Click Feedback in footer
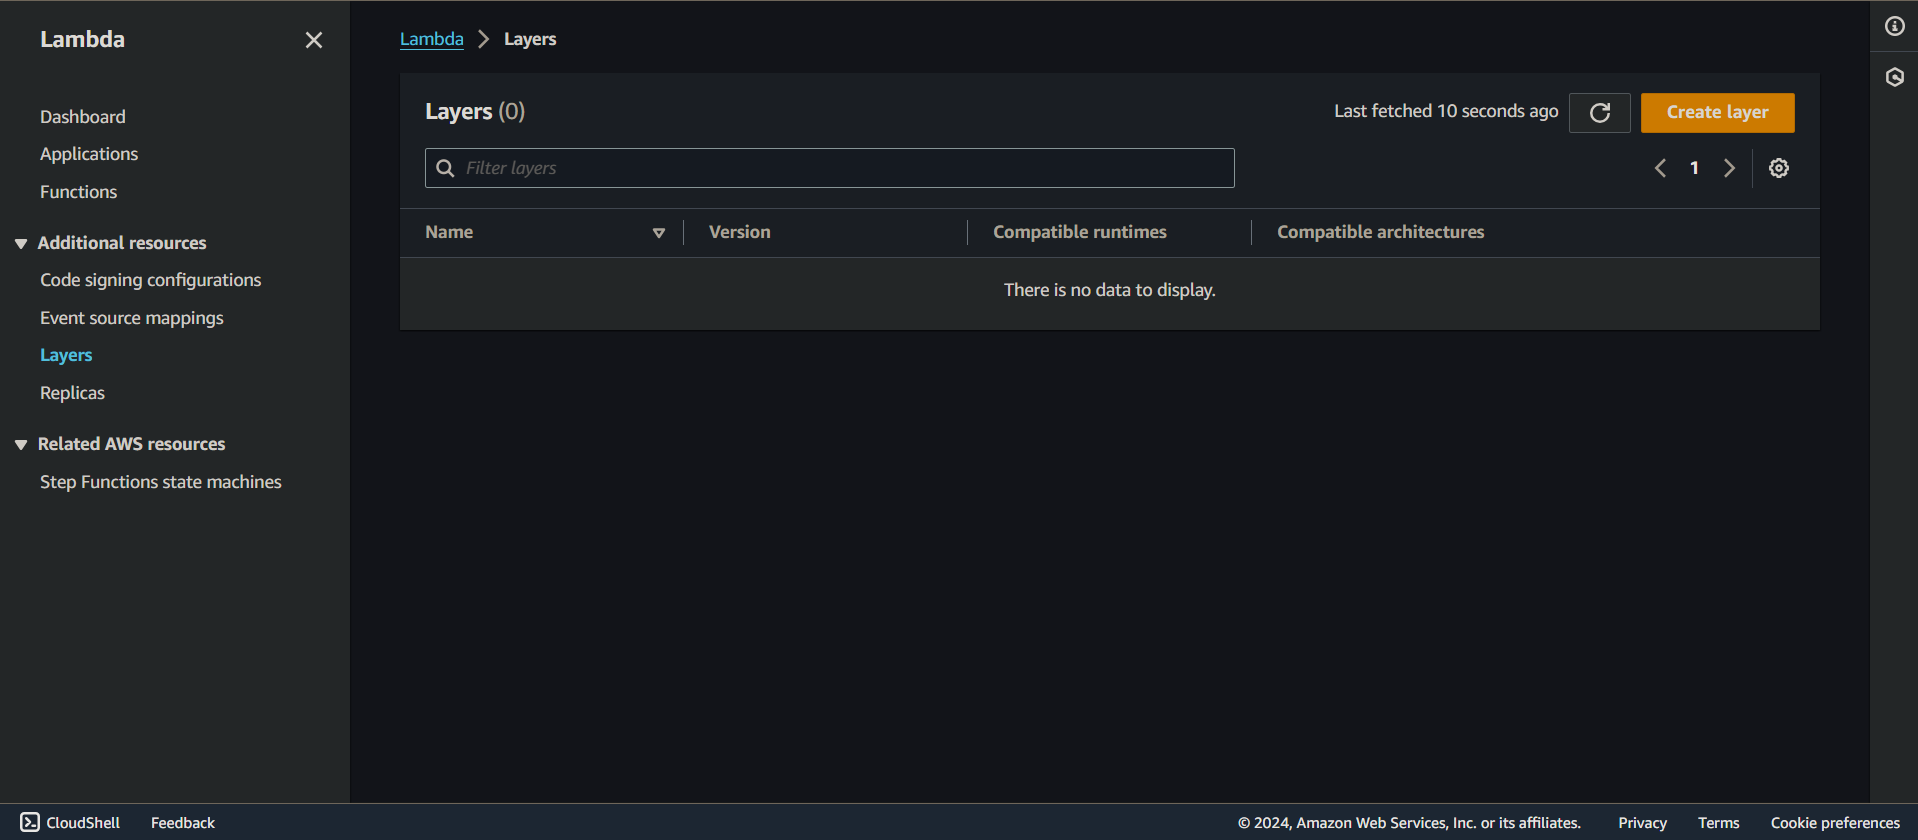1918x840 pixels. pos(183,822)
